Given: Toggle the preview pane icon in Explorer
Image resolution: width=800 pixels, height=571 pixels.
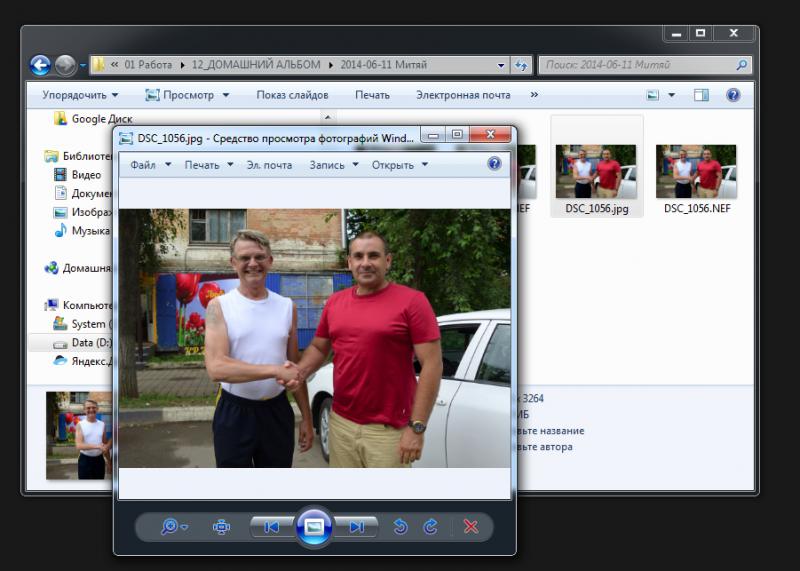Looking at the screenshot, I should point(701,95).
